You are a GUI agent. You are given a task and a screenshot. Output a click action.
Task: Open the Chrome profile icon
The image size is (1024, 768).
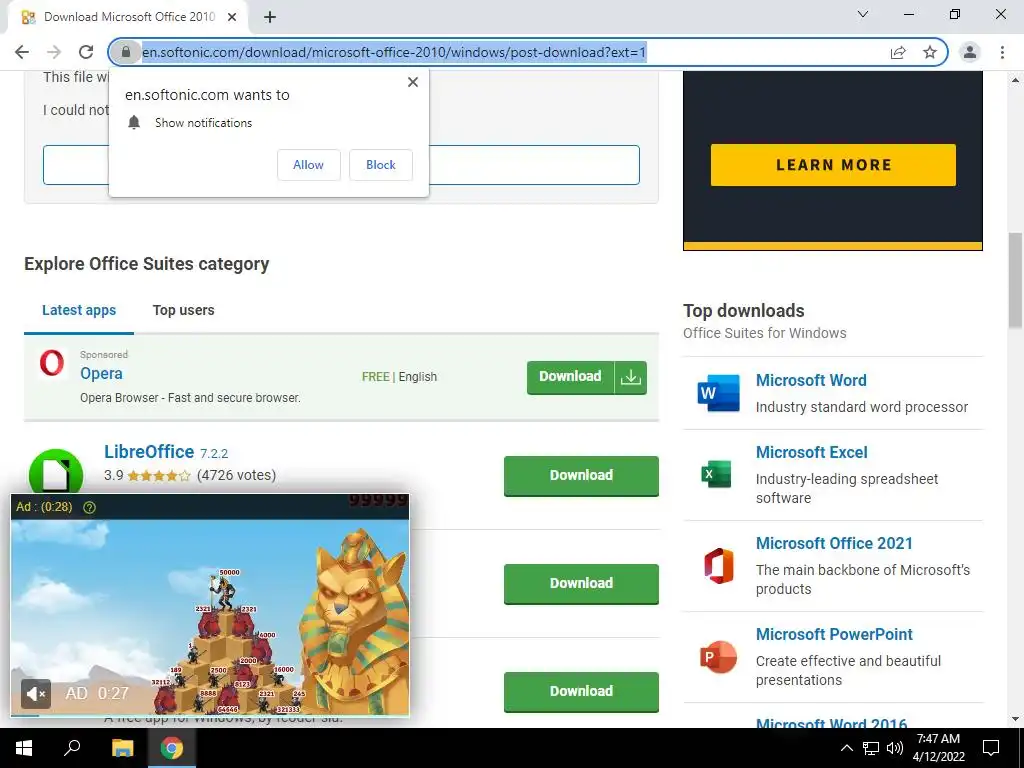(x=970, y=52)
